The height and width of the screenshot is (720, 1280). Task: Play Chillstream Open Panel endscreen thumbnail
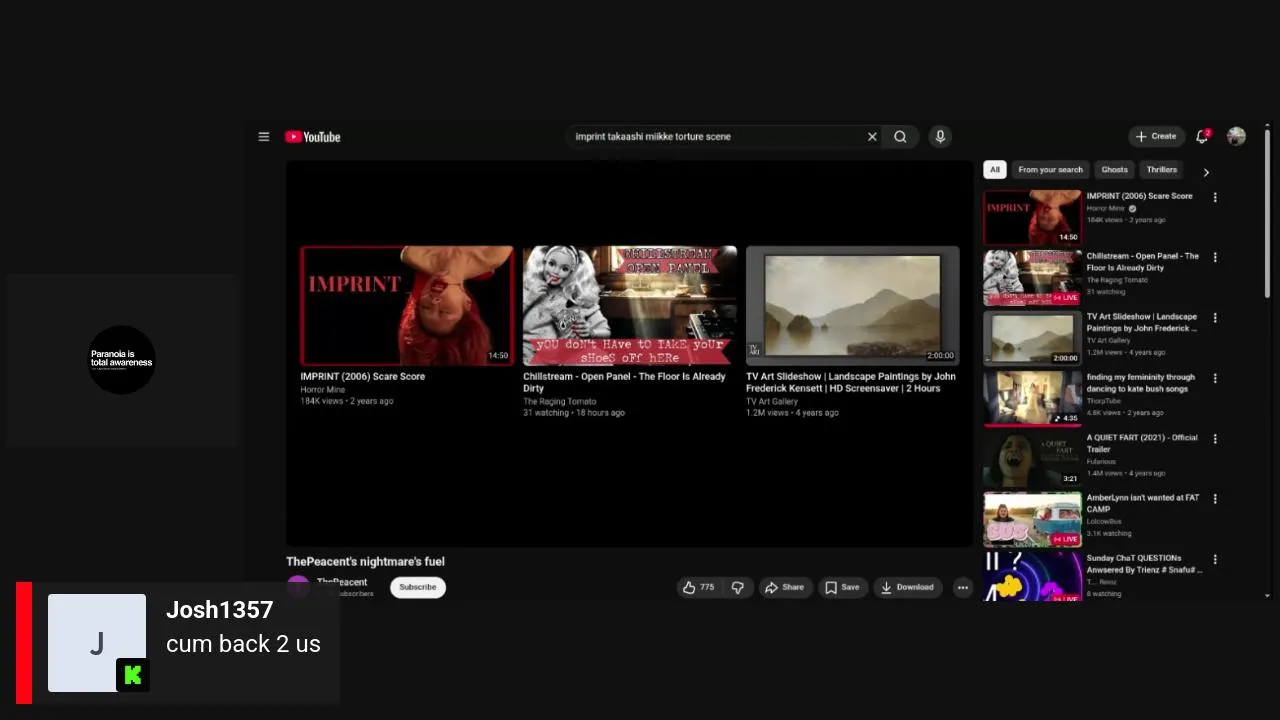630,306
